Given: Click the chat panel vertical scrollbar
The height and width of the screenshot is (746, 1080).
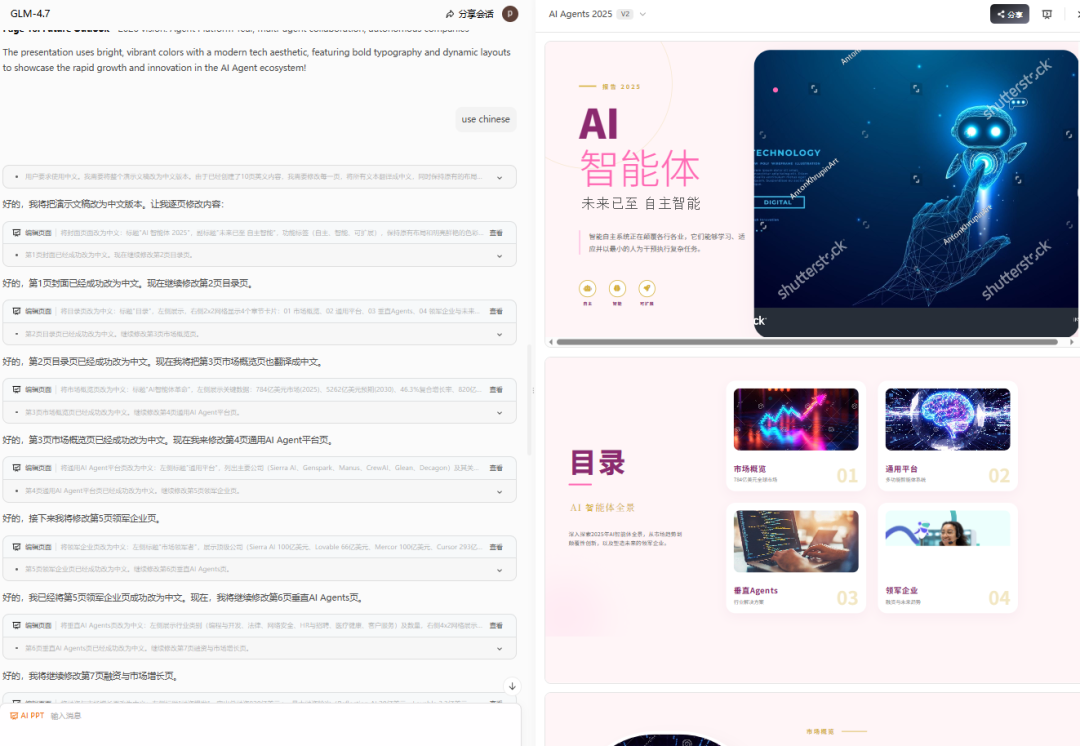Looking at the screenshot, I should (x=529, y=400).
